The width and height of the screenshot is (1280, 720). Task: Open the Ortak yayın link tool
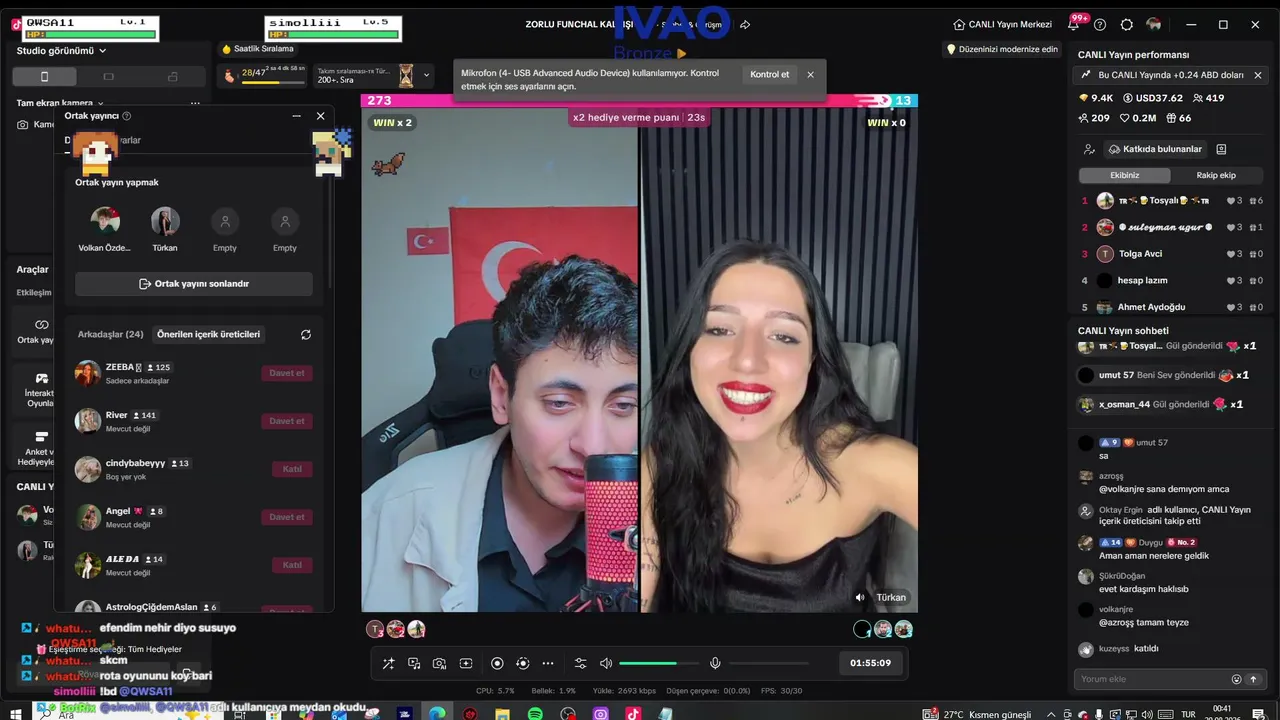41,324
